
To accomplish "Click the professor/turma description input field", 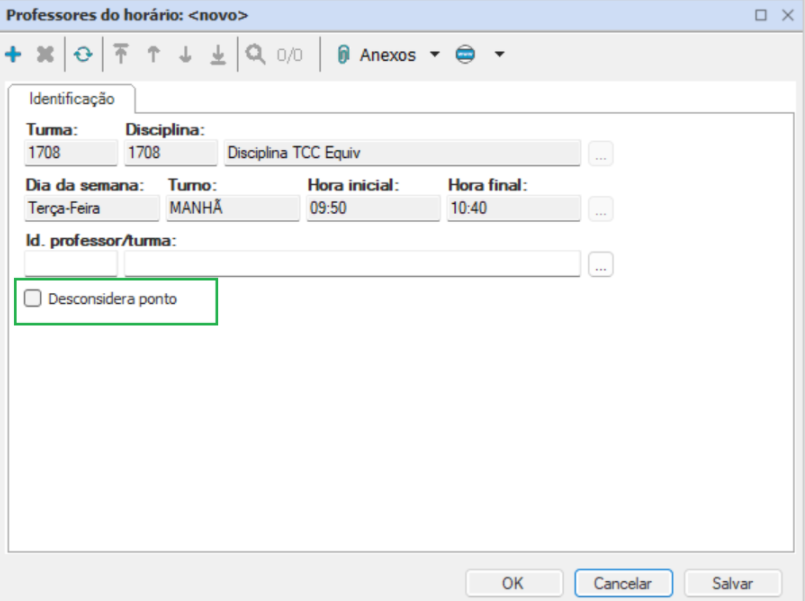I will tap(352, 264).
